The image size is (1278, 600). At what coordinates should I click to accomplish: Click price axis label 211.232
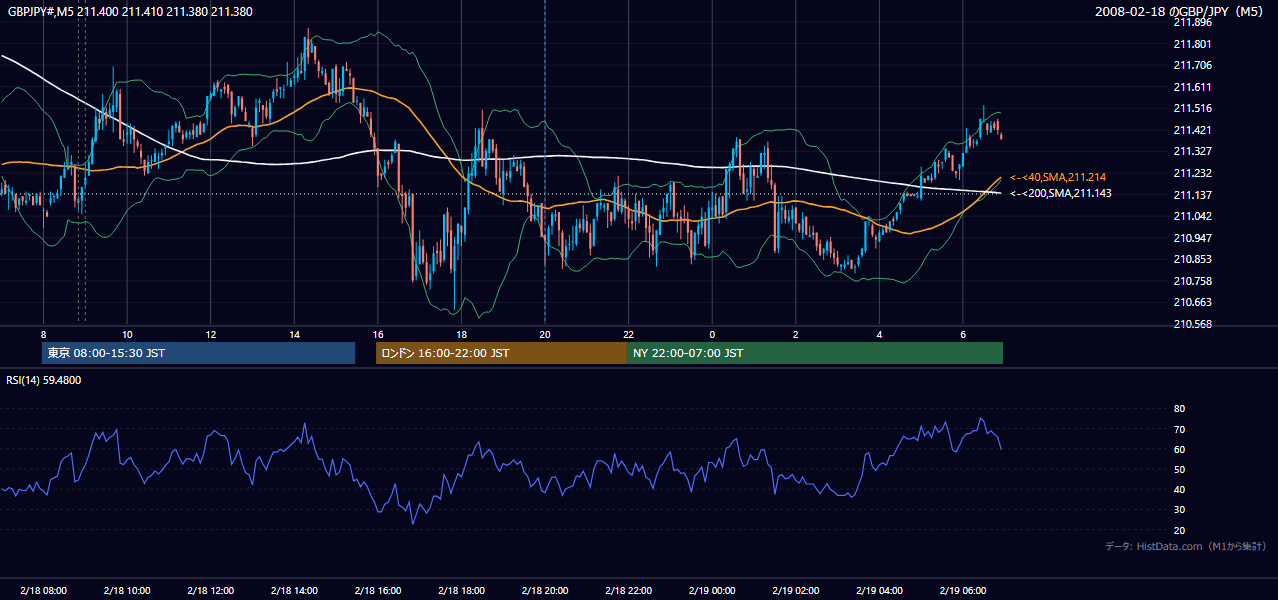coord(1192,173)
